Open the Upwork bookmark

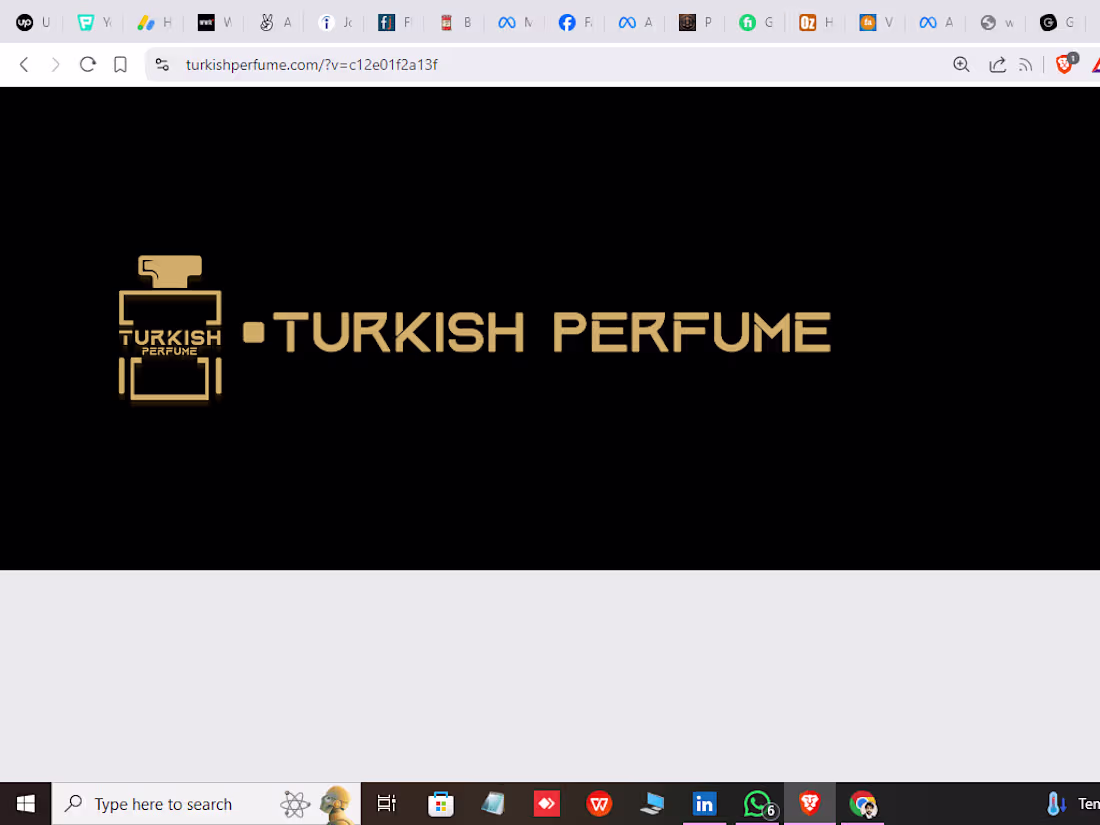coord(22,22)
